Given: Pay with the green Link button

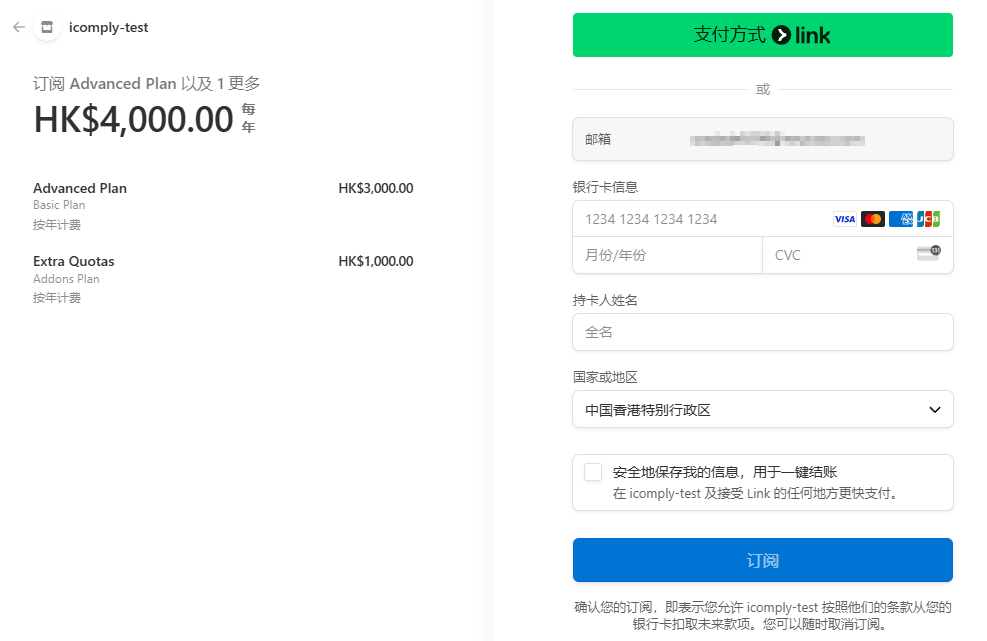Looking at the screenshot, I should (763, 35).
